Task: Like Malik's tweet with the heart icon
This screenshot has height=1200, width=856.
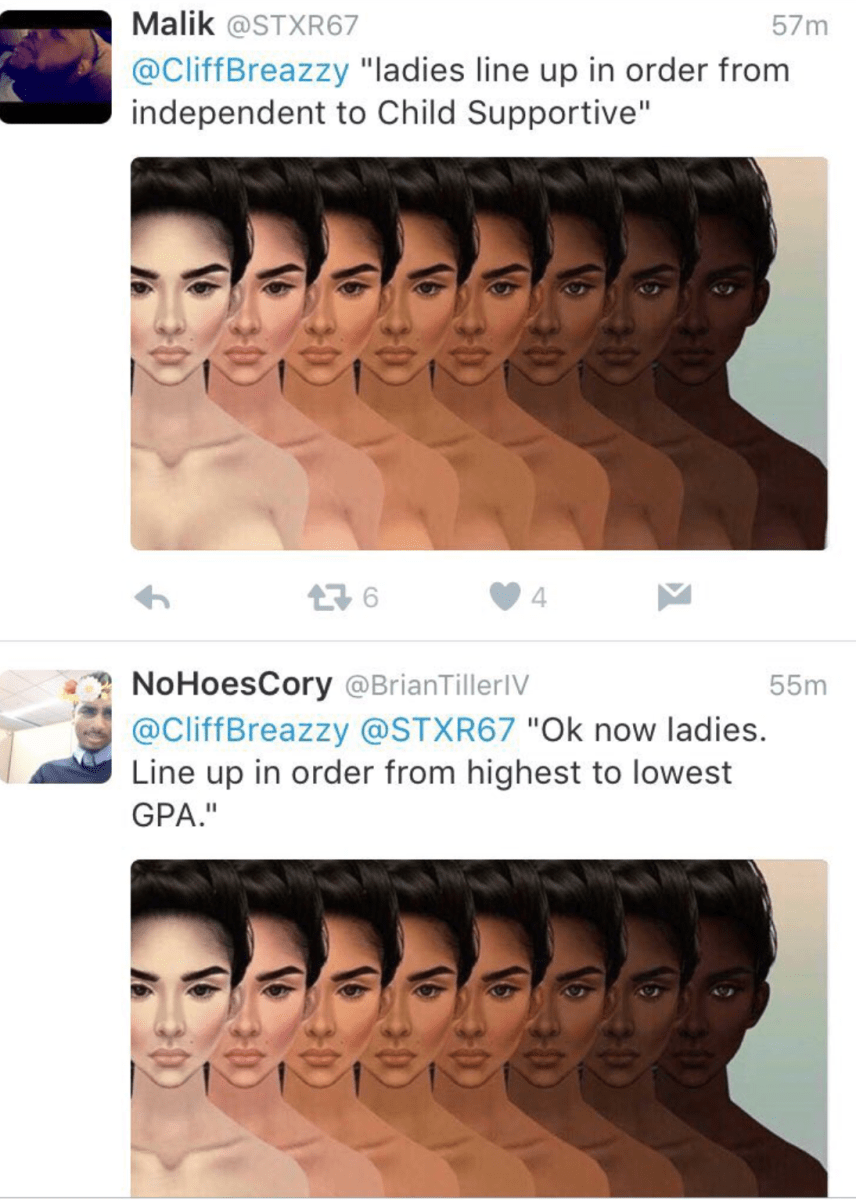Action: pyautogui.click(x=503, y=598)
